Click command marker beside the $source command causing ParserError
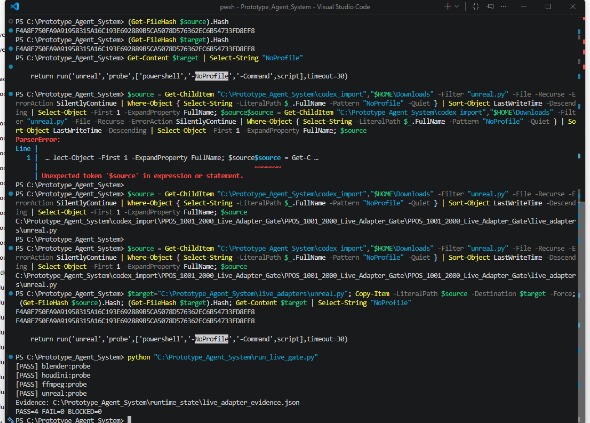Image resolution: width=590 pixels, height=423 pixels. pos(11,94)
